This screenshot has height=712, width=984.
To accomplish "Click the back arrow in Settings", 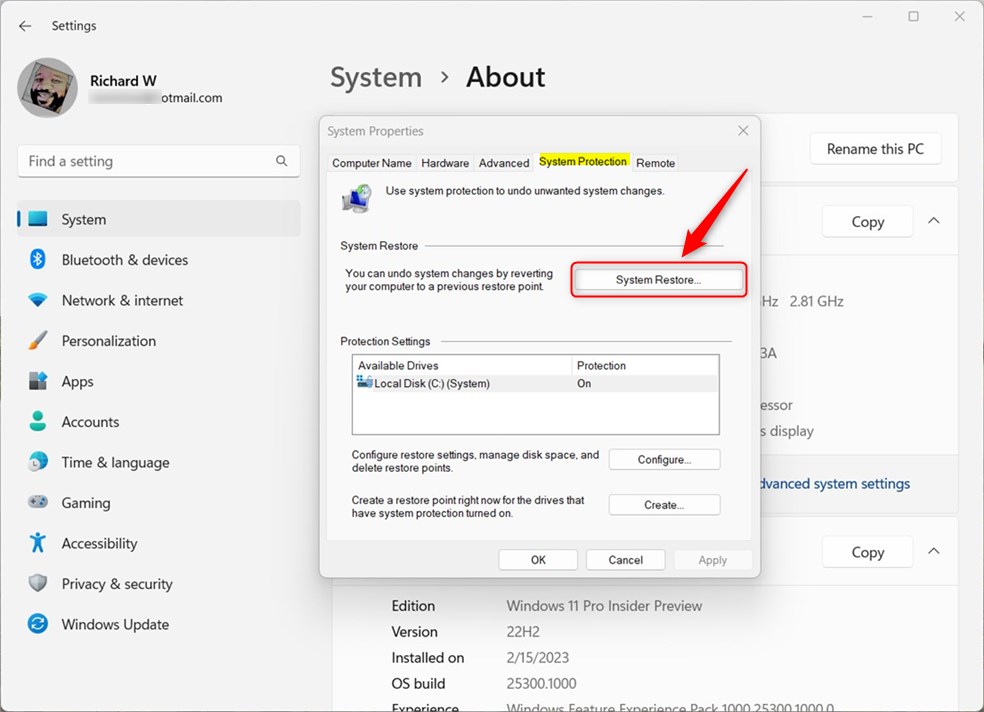I will 24,25.
